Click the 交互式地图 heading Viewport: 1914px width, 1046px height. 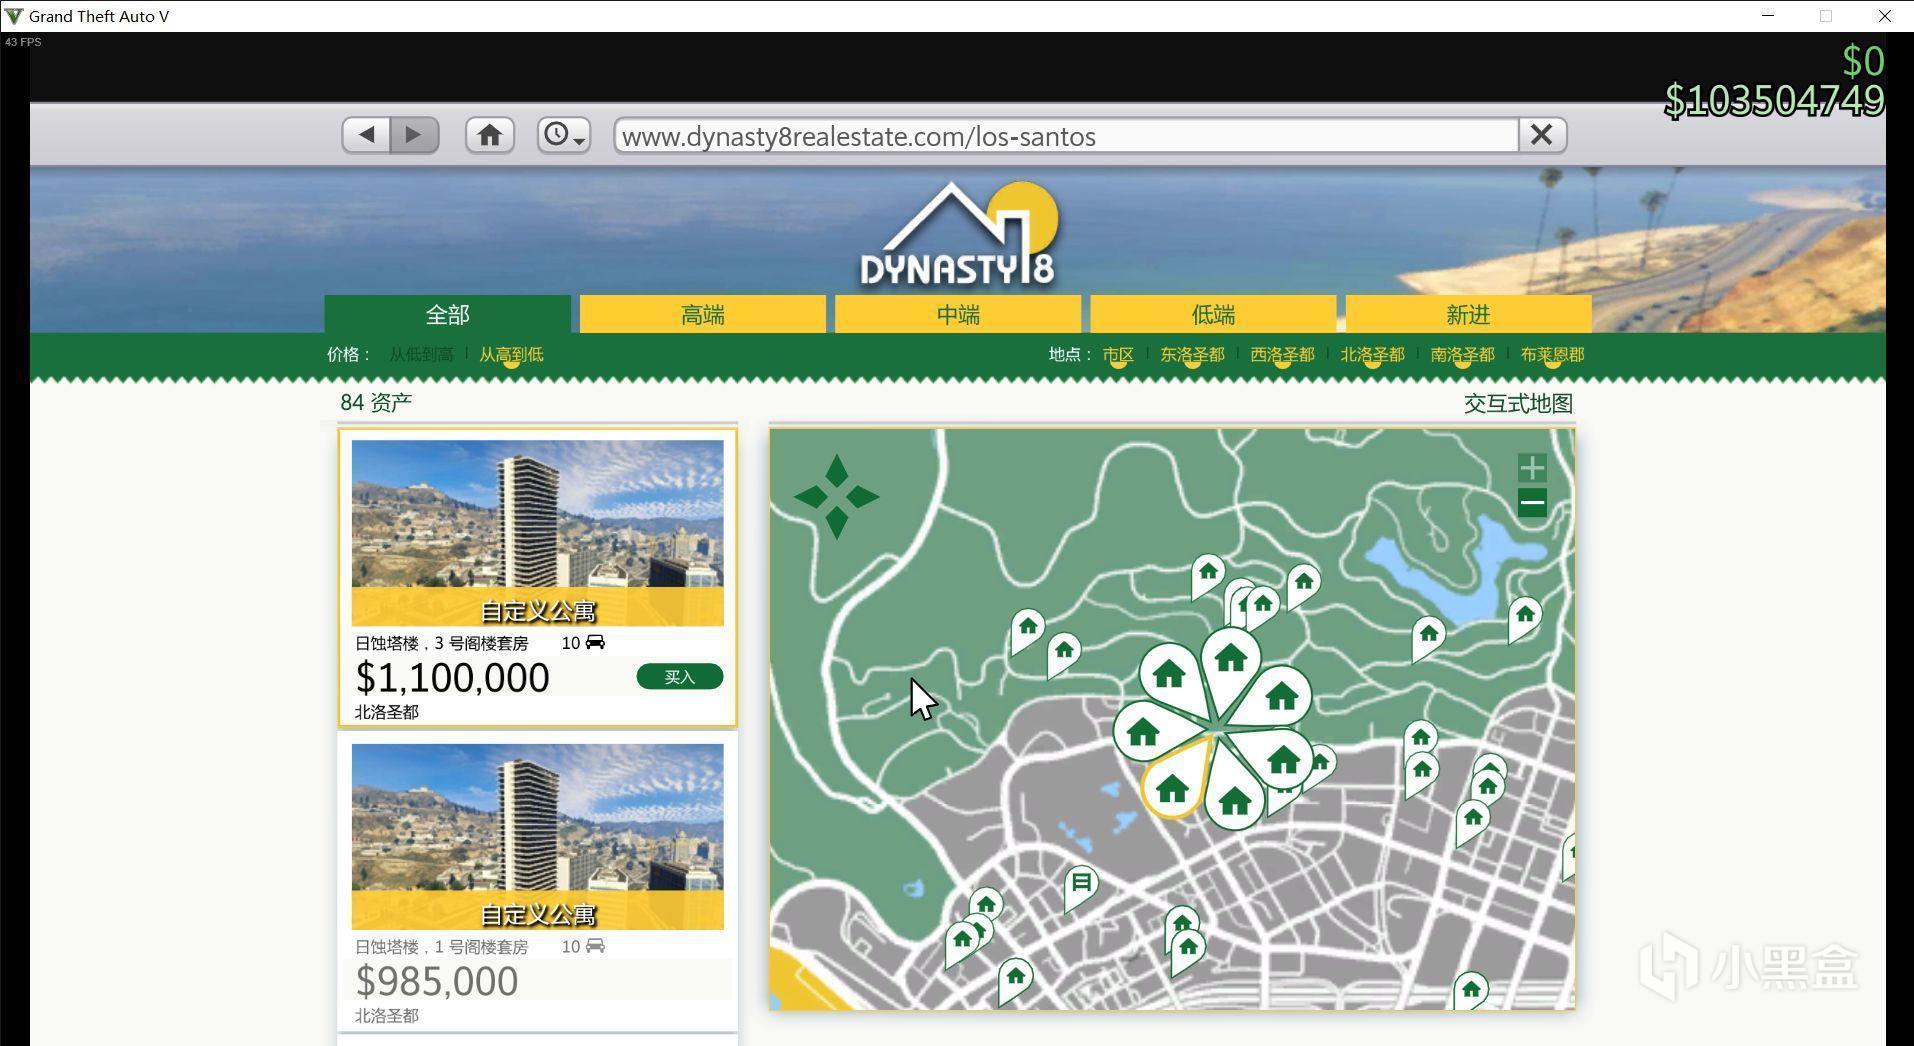[1518, 403]
